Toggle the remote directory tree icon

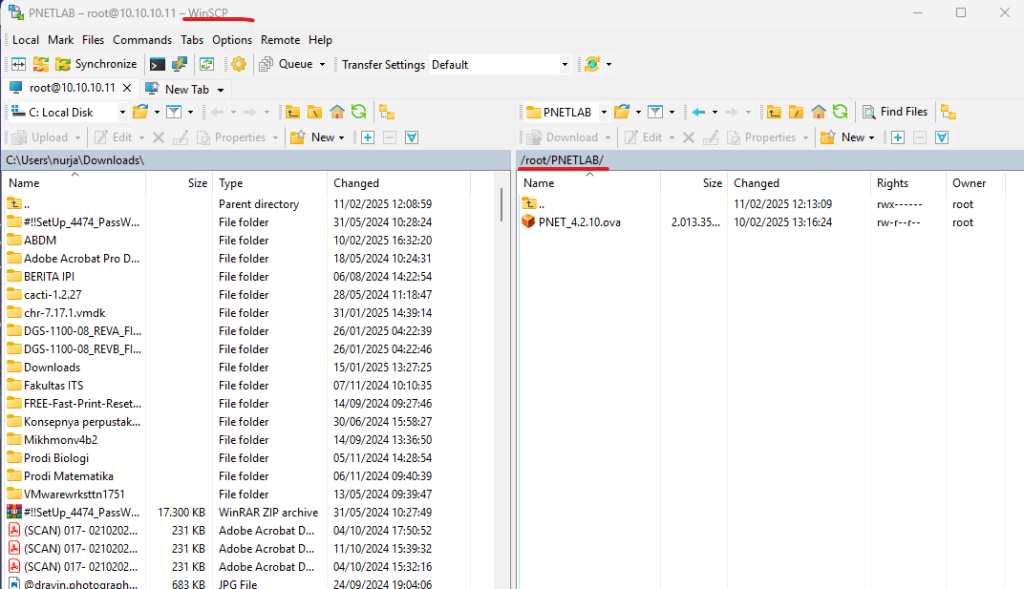coord(947,112)
